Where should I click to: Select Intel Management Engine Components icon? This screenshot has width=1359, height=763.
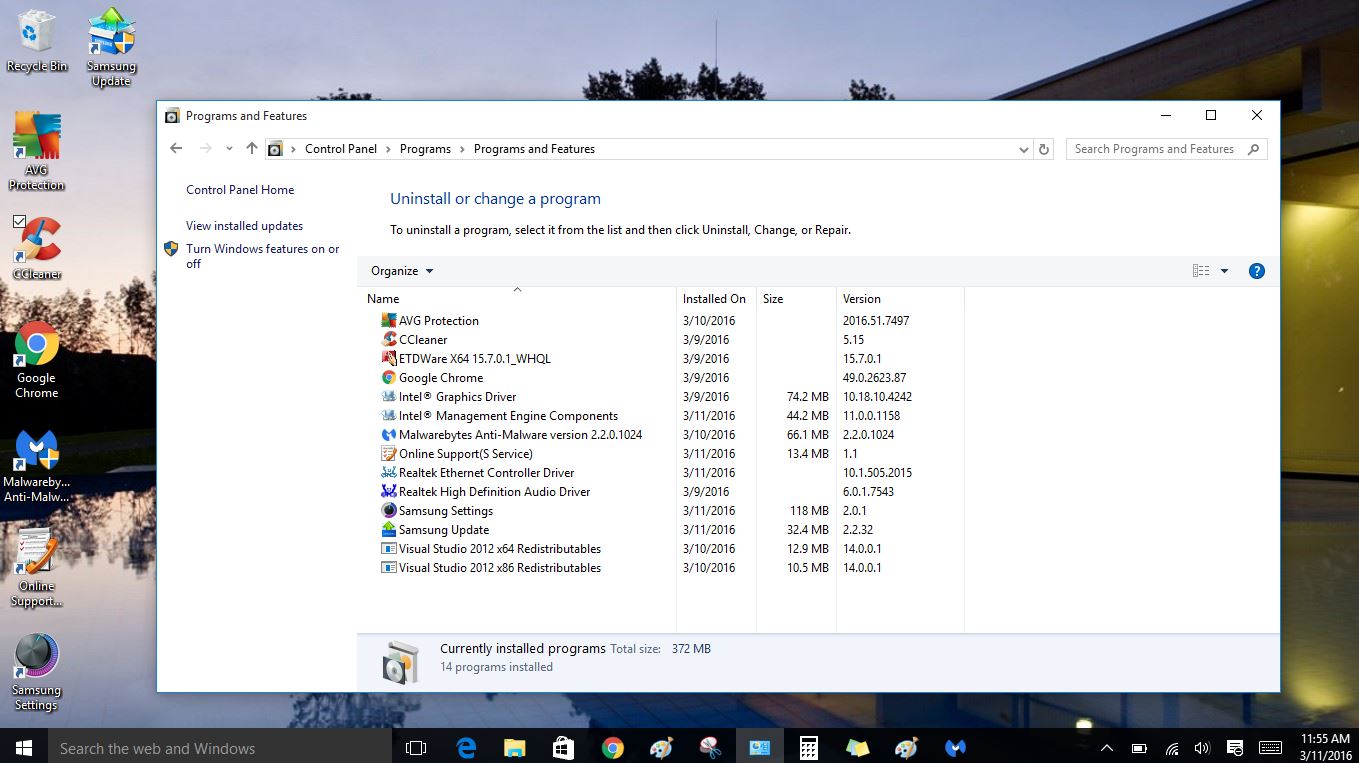(x=389, y=415)
